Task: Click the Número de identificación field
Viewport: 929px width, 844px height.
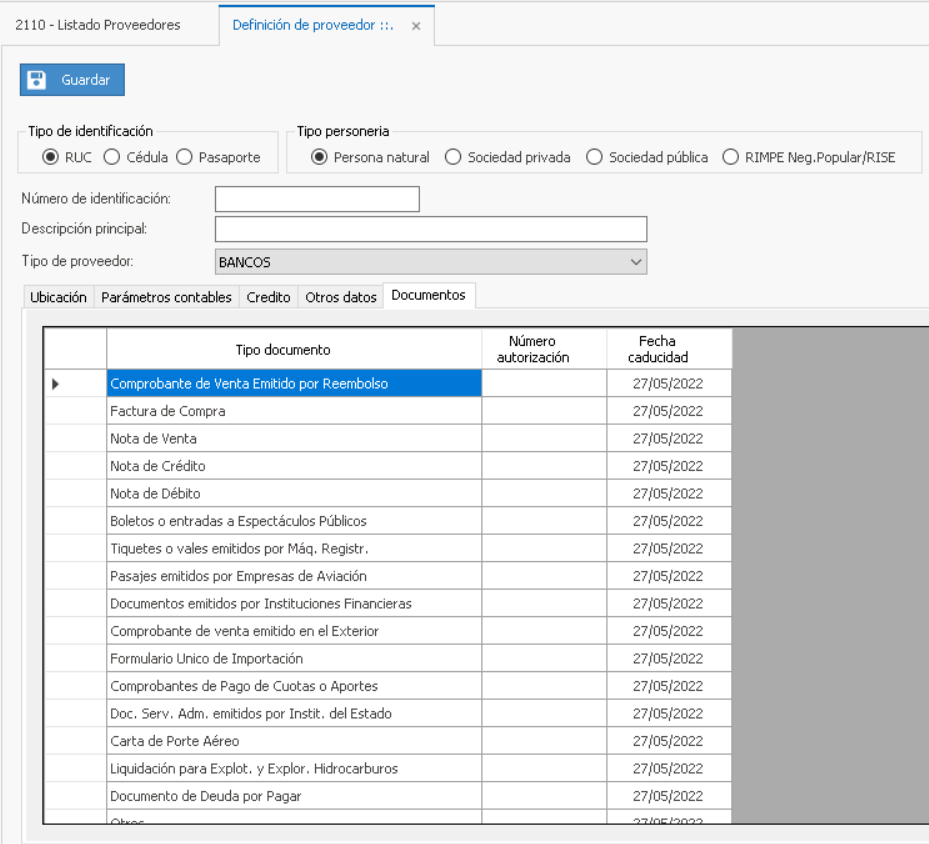Action: pos(317,199)
